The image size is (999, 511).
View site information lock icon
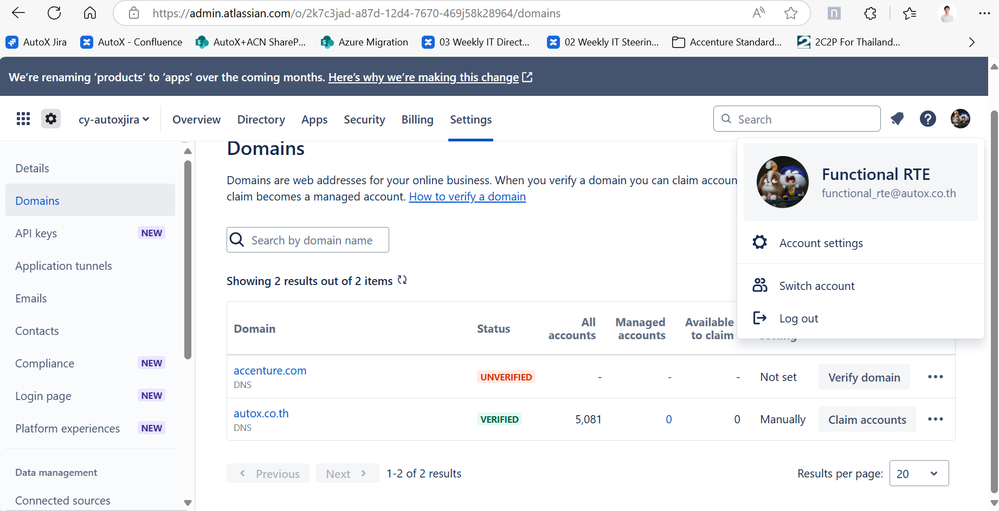pos(133,13)
